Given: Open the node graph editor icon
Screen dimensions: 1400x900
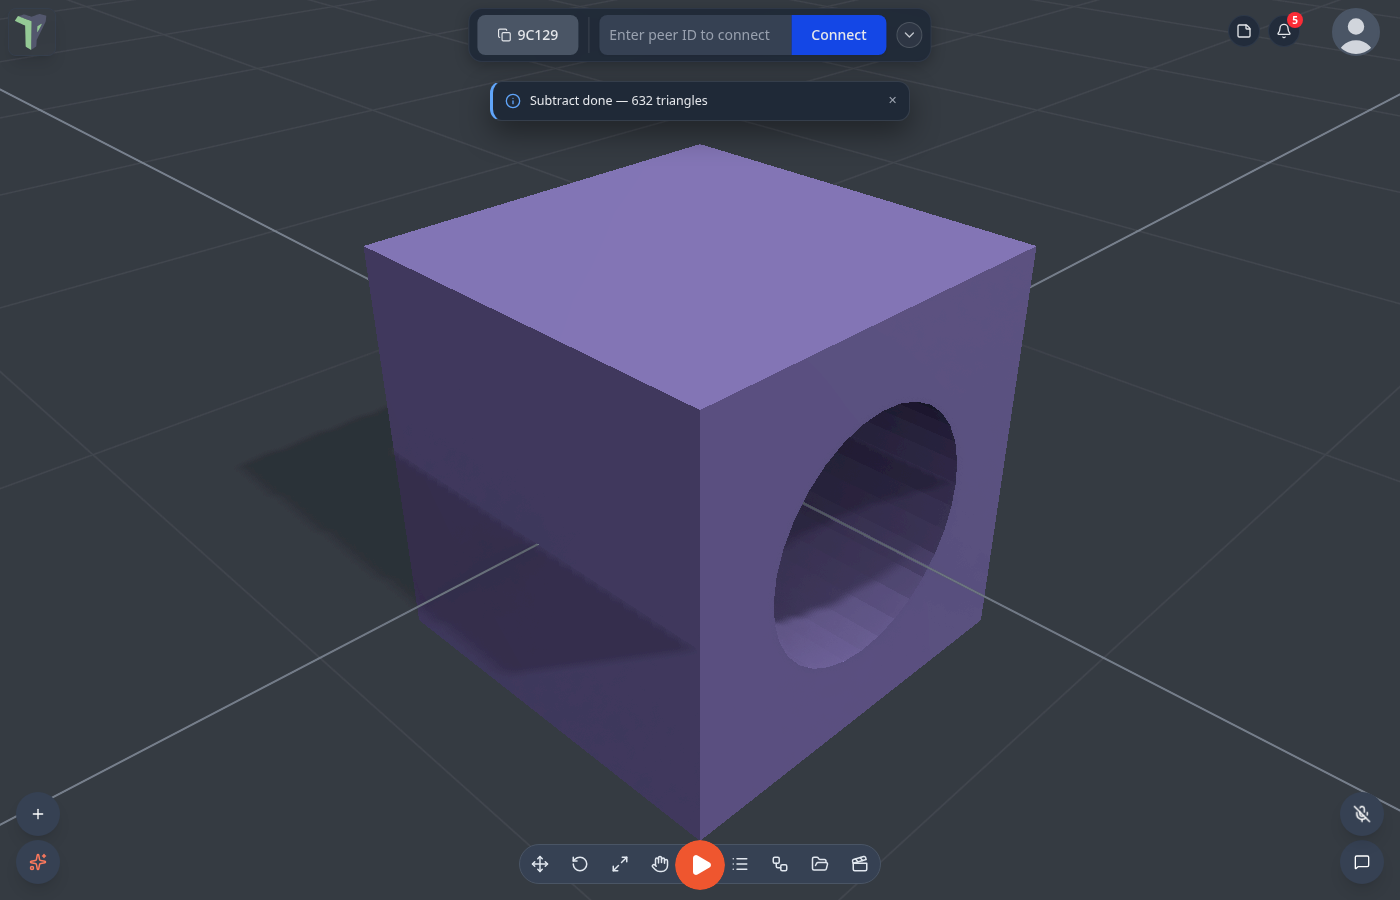Looking at the screenshot, I should click(780, 864).
